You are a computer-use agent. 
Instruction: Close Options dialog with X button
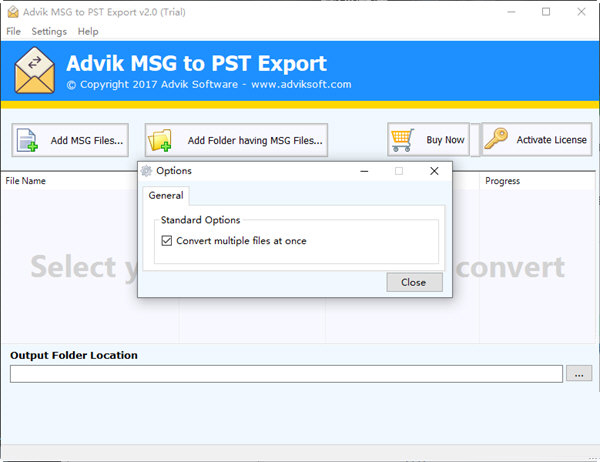[x=434, y=171]
